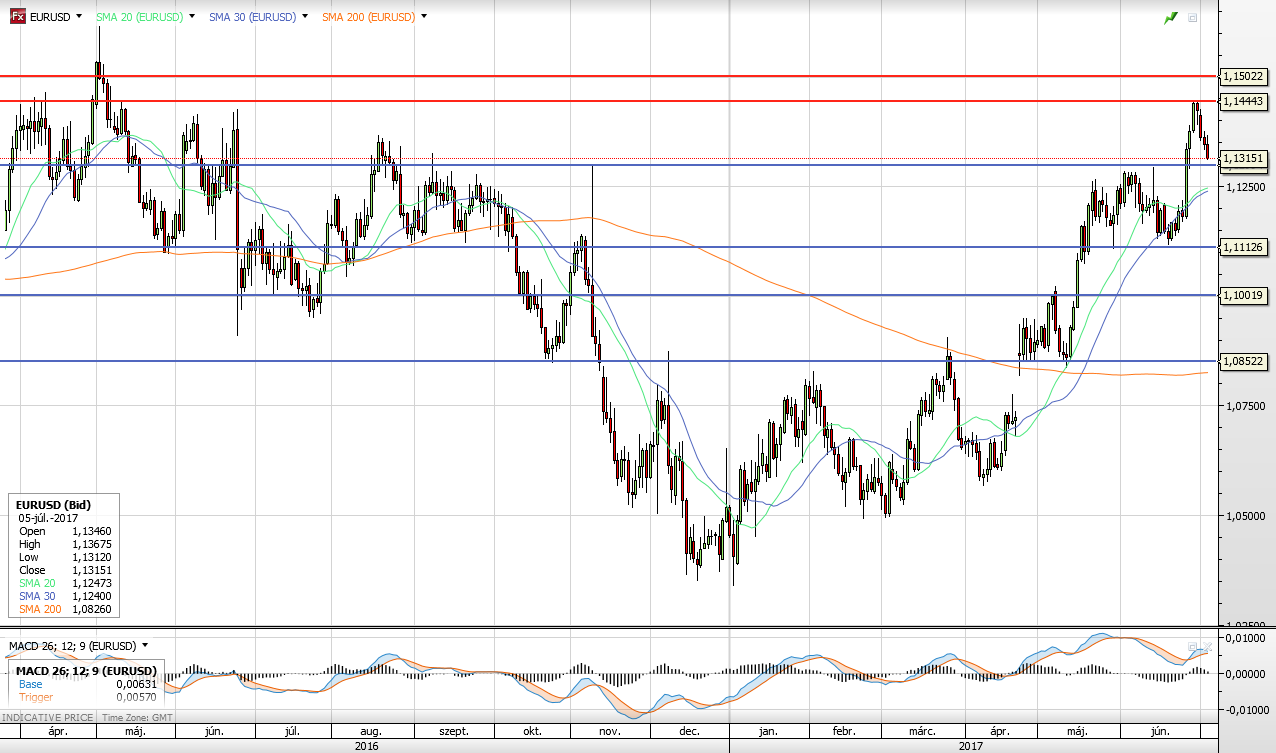Click the Open value 1,13460
The height and width of the screenshot is (753, 1276).
[91, 531]
